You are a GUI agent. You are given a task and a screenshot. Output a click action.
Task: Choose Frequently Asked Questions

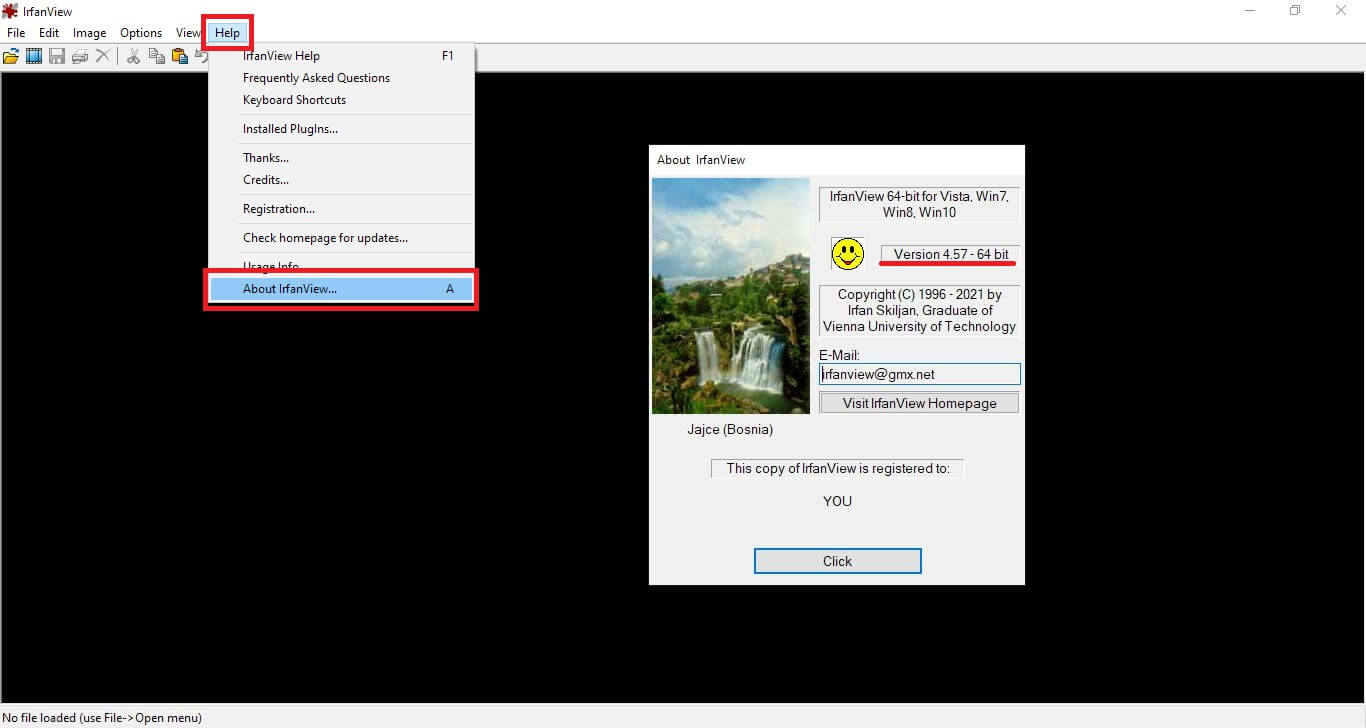(341, 78)
